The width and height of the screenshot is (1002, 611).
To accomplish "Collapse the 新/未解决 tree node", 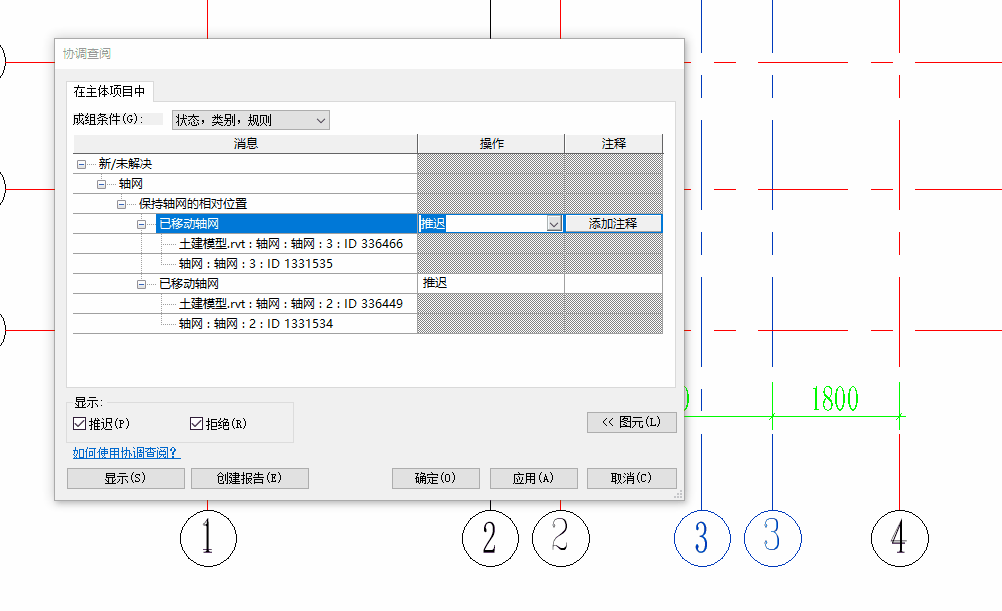I will click(x=81, y=164).
